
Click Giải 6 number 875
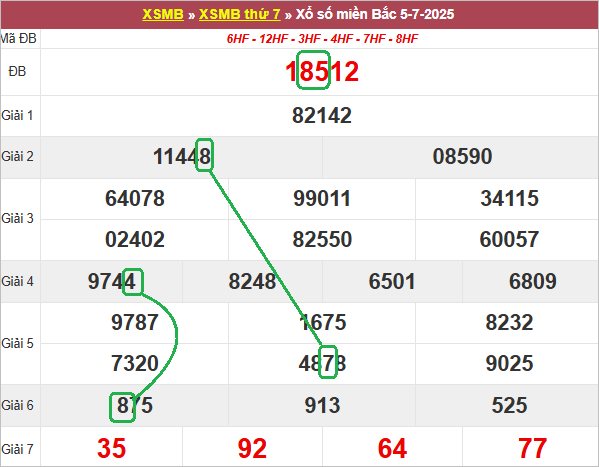click(x=135, y=405)
